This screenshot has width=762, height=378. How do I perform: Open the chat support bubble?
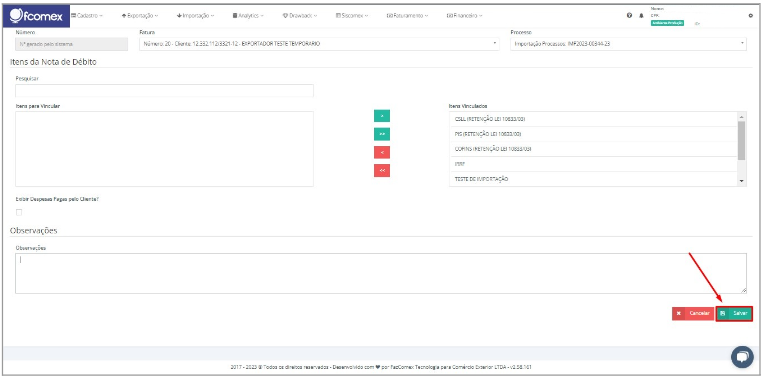pos(742,357)
